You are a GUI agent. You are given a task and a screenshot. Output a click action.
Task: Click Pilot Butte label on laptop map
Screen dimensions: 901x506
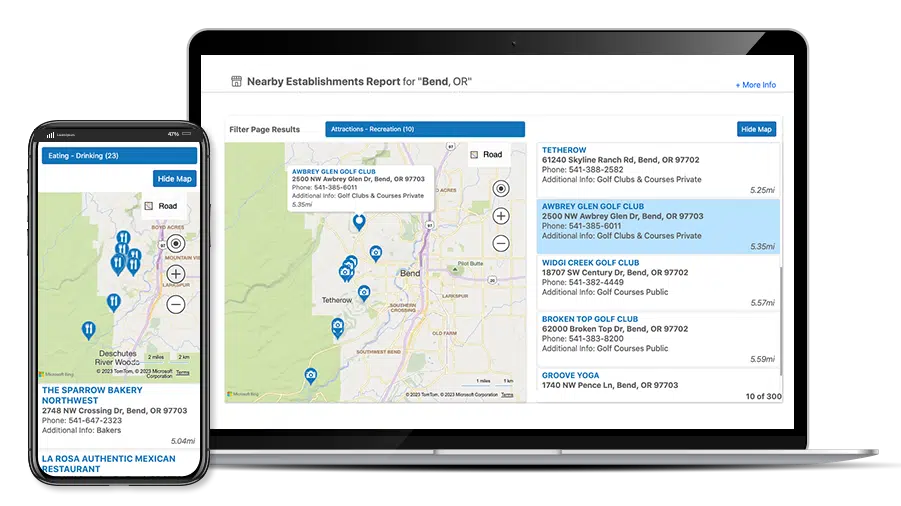click(x=470, y=264)
